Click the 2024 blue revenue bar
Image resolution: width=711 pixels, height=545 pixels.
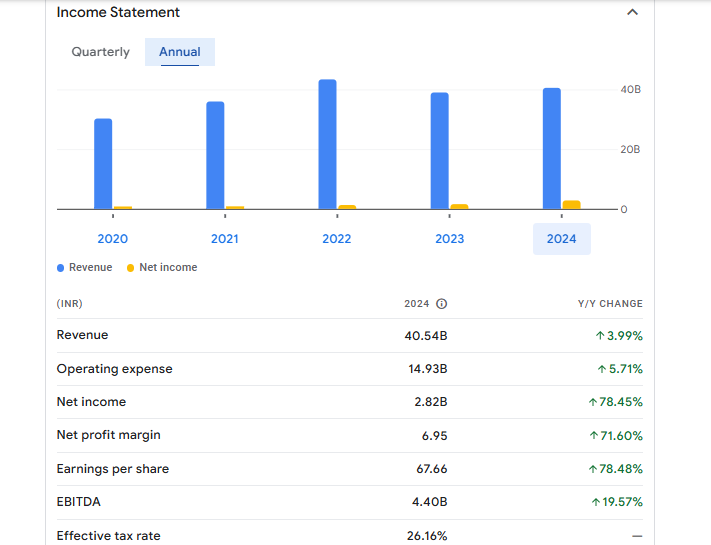[552, 149]
